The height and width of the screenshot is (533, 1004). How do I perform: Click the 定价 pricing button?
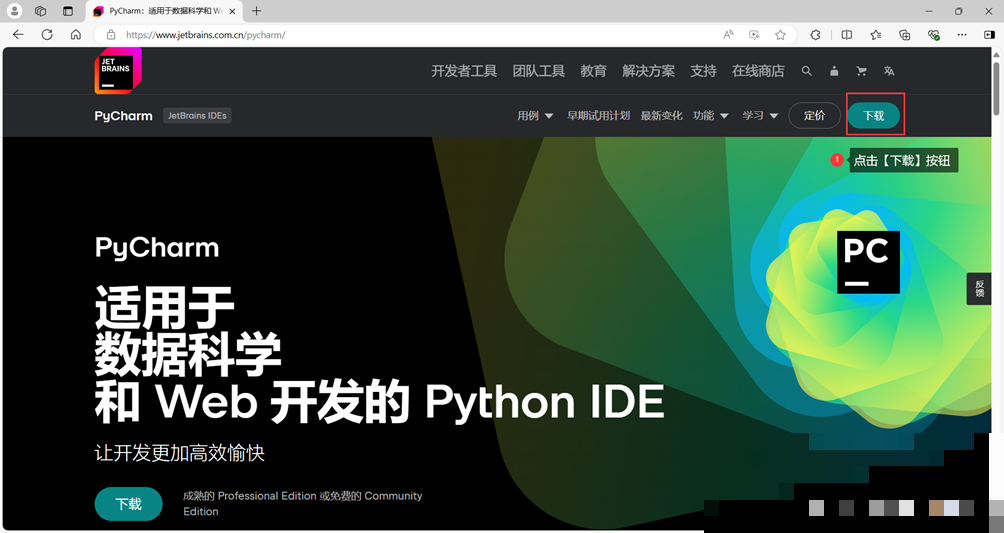(814, 115)
